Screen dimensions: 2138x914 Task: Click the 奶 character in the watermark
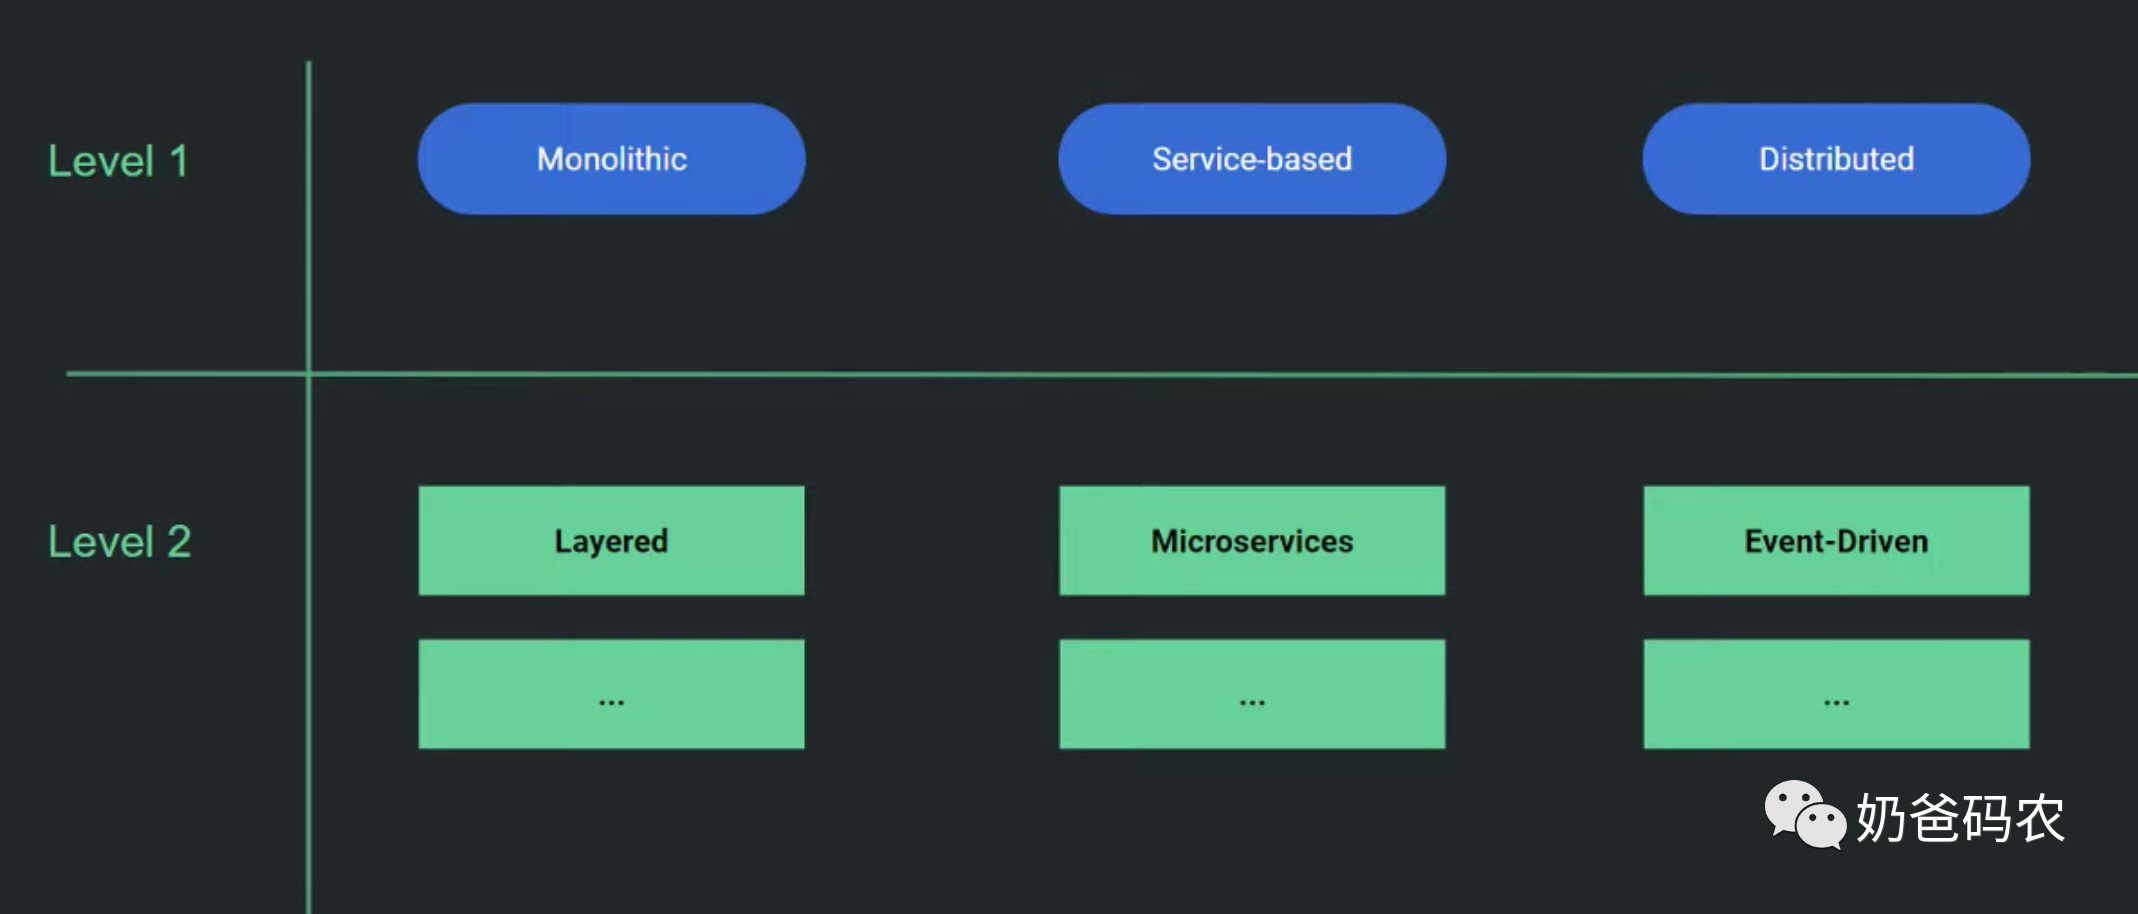(x=1882, y=818)
